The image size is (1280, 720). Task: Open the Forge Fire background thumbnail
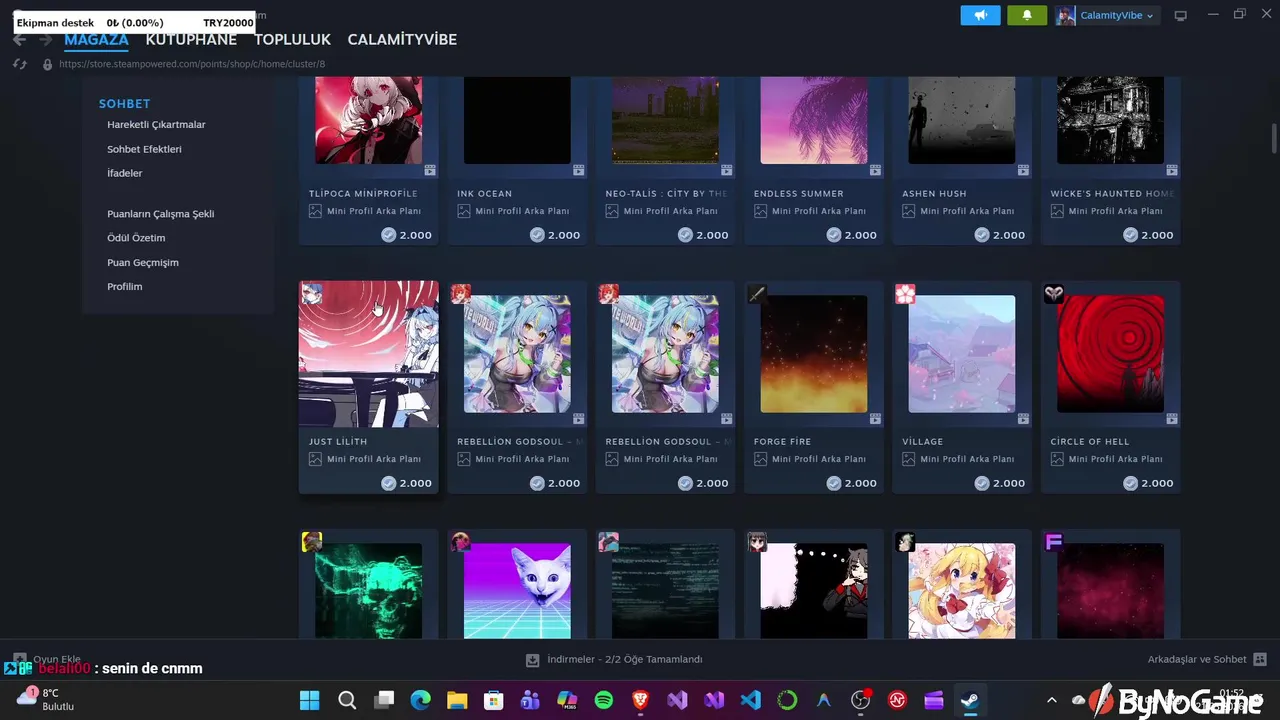(813, 354)
